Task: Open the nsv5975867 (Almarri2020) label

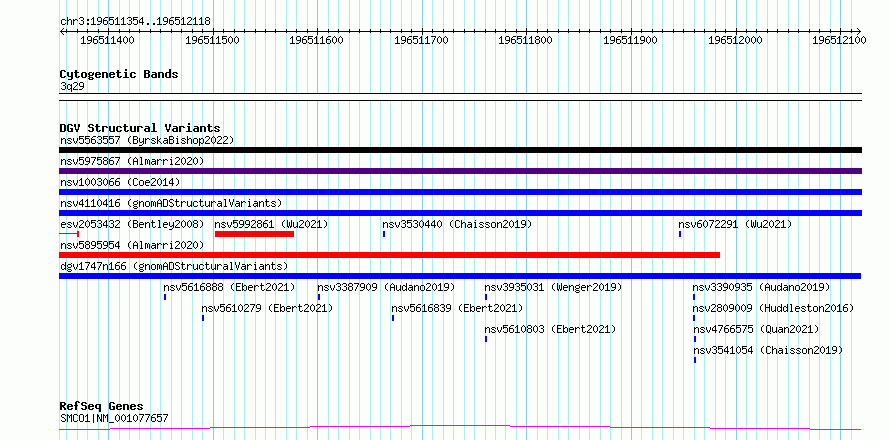Action: tap(132, 161)
